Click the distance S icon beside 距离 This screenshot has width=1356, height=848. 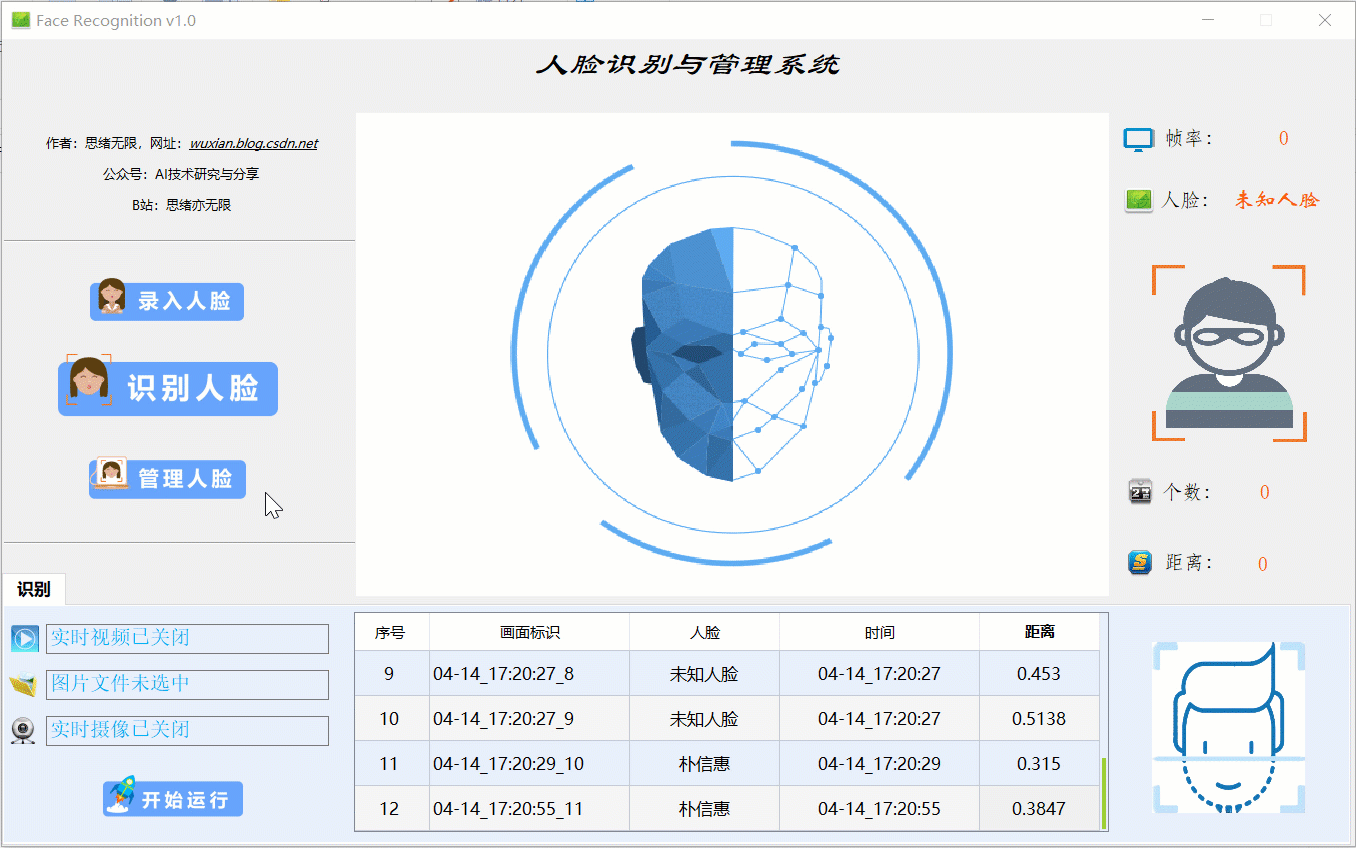tap(1140, 563)
